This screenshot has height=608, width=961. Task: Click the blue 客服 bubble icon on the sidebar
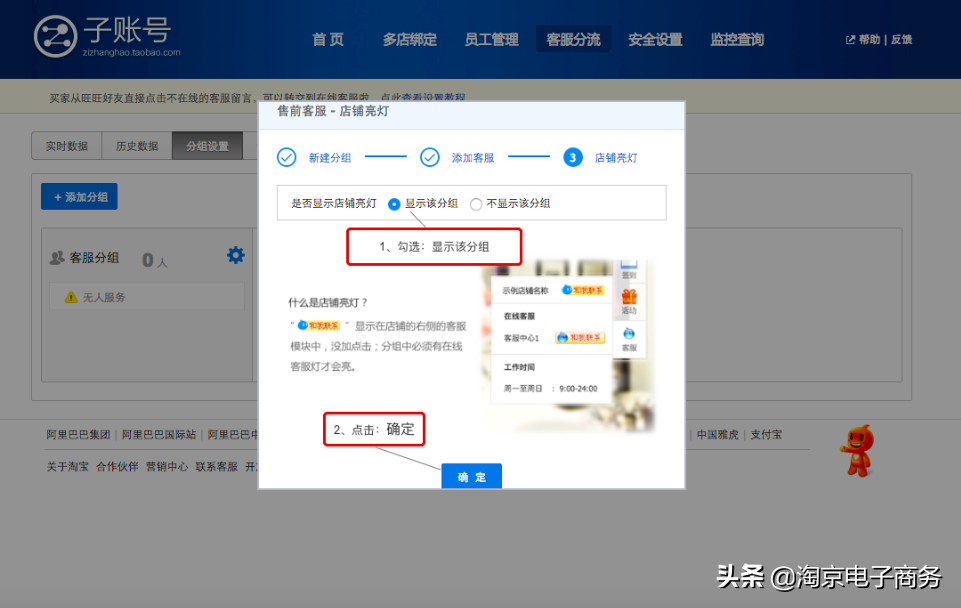(x=628, y=334)
